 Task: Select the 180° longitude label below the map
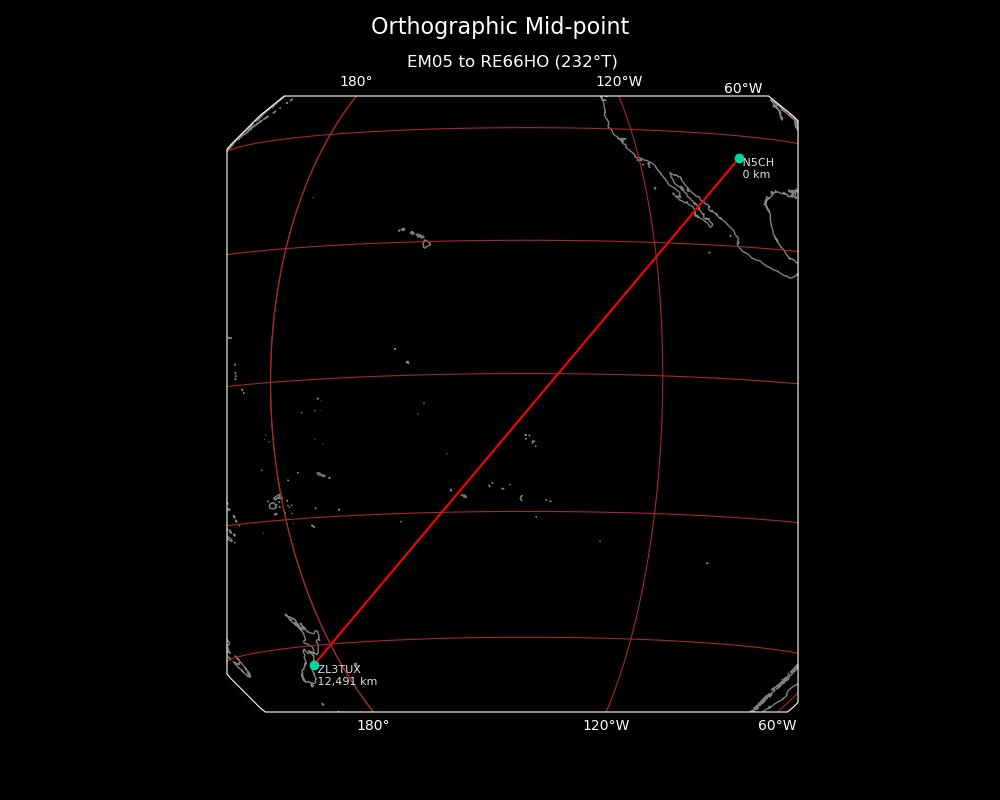pos(373,726)
